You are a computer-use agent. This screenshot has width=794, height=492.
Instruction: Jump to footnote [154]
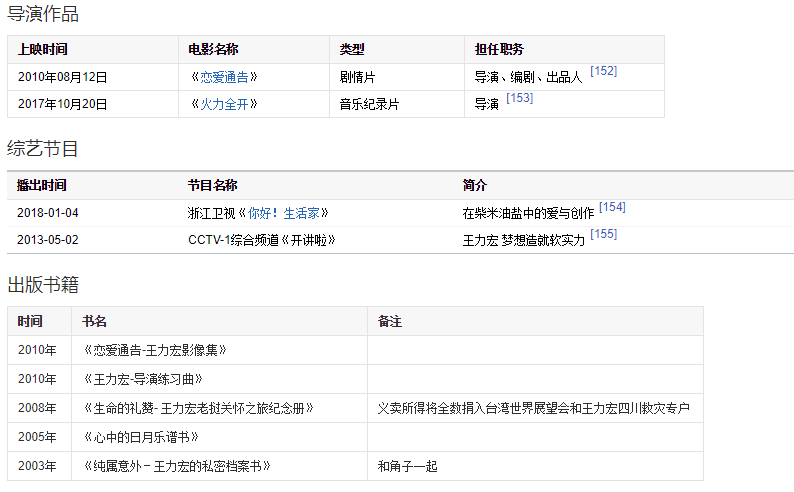(x=612, y=207)
